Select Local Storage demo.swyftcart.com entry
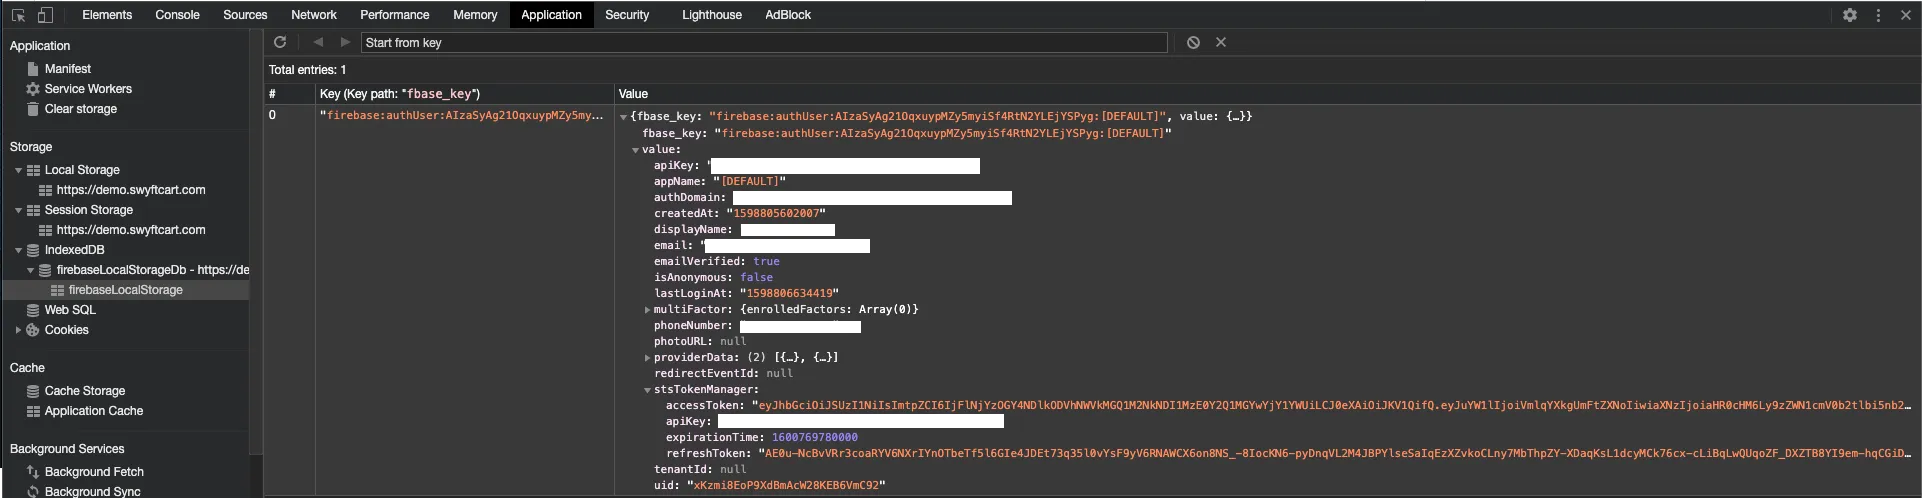The image size is (1922, 498). (131, 190)
